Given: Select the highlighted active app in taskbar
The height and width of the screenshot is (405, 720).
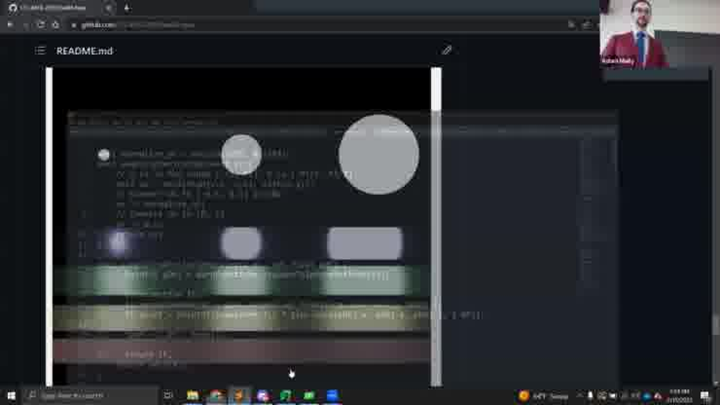Looking at the screenshot, I should tap(239, 396).
